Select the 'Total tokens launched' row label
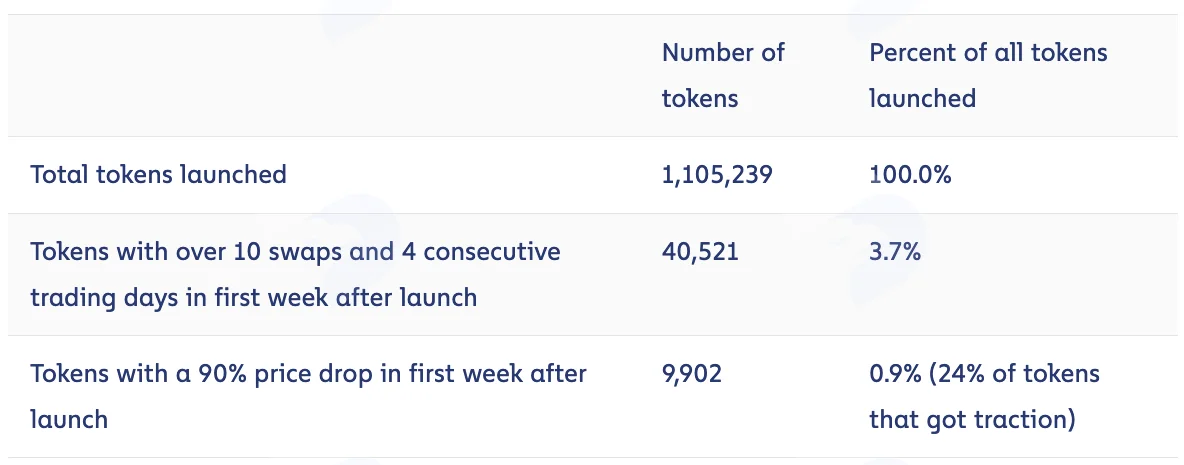The image size is (1184, 465). click(x=159, y=174)
